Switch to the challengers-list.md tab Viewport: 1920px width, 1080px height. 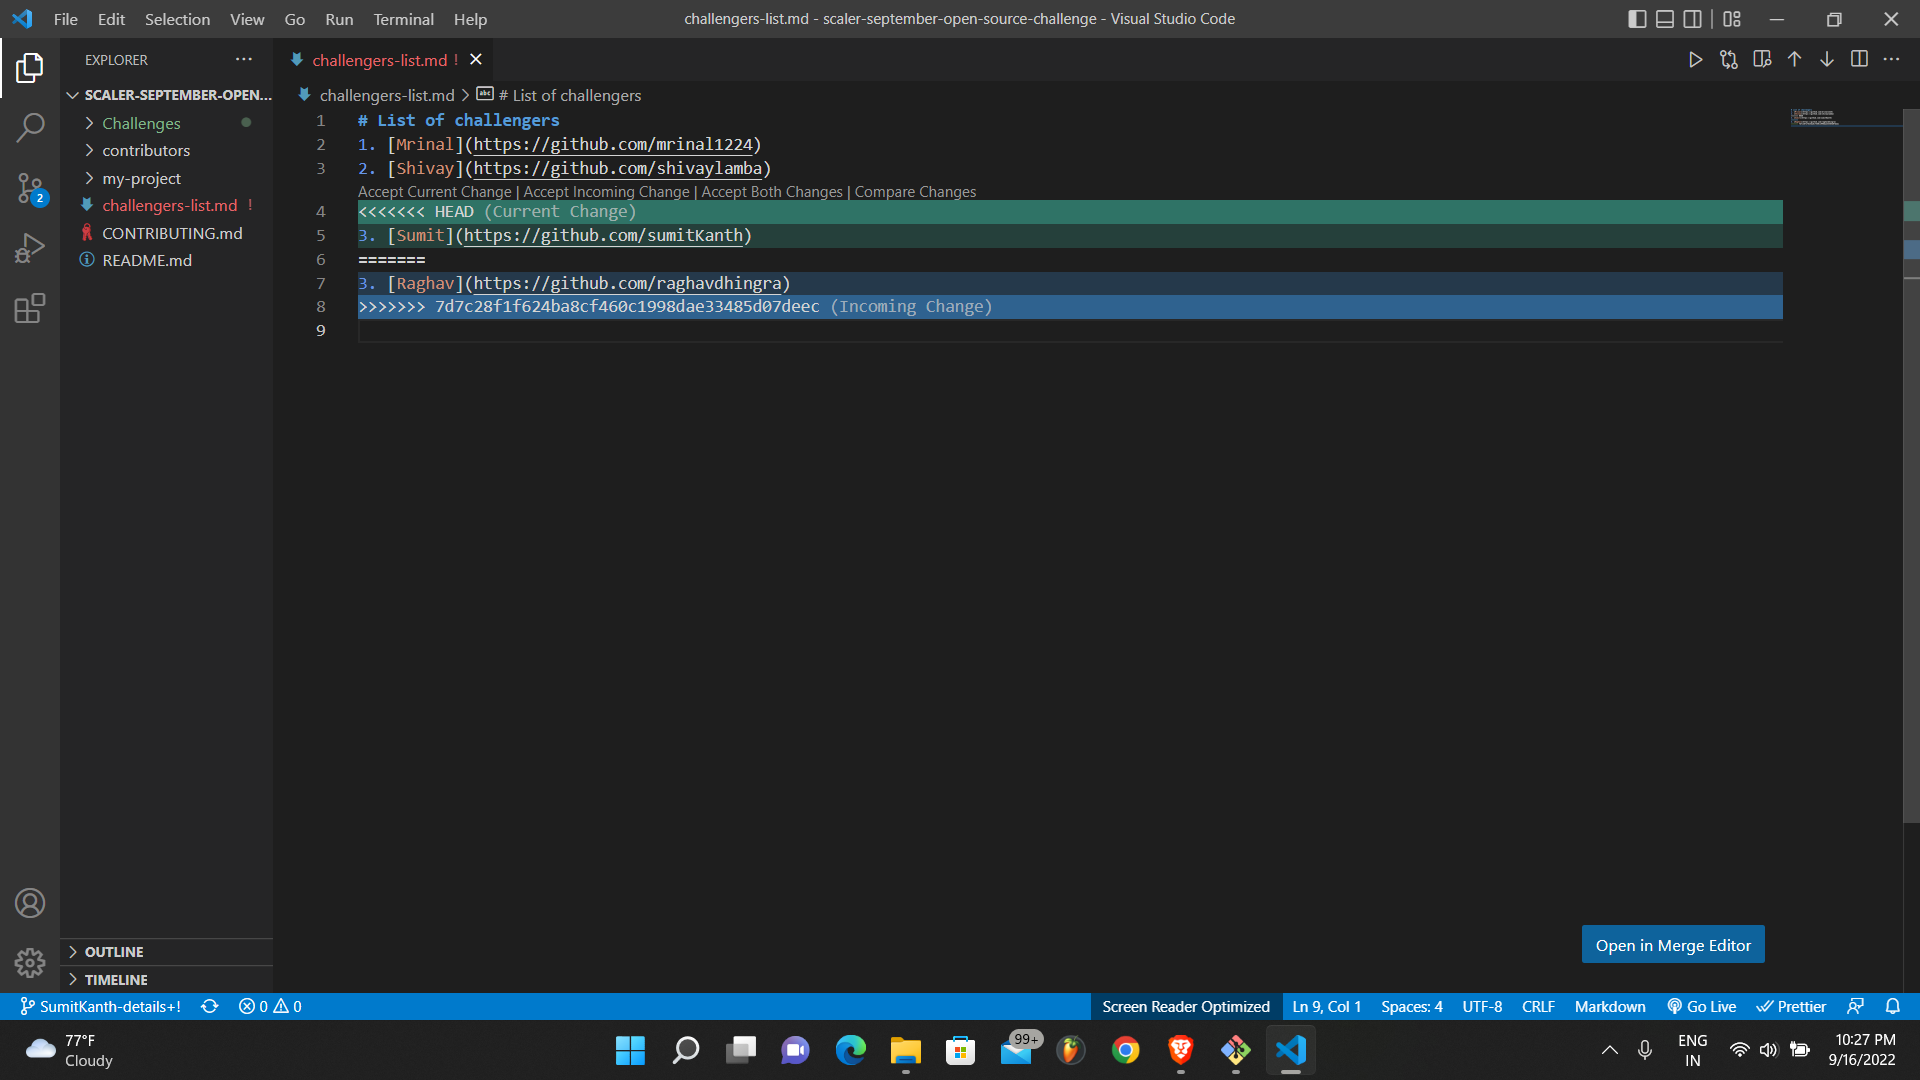[380, 60]
